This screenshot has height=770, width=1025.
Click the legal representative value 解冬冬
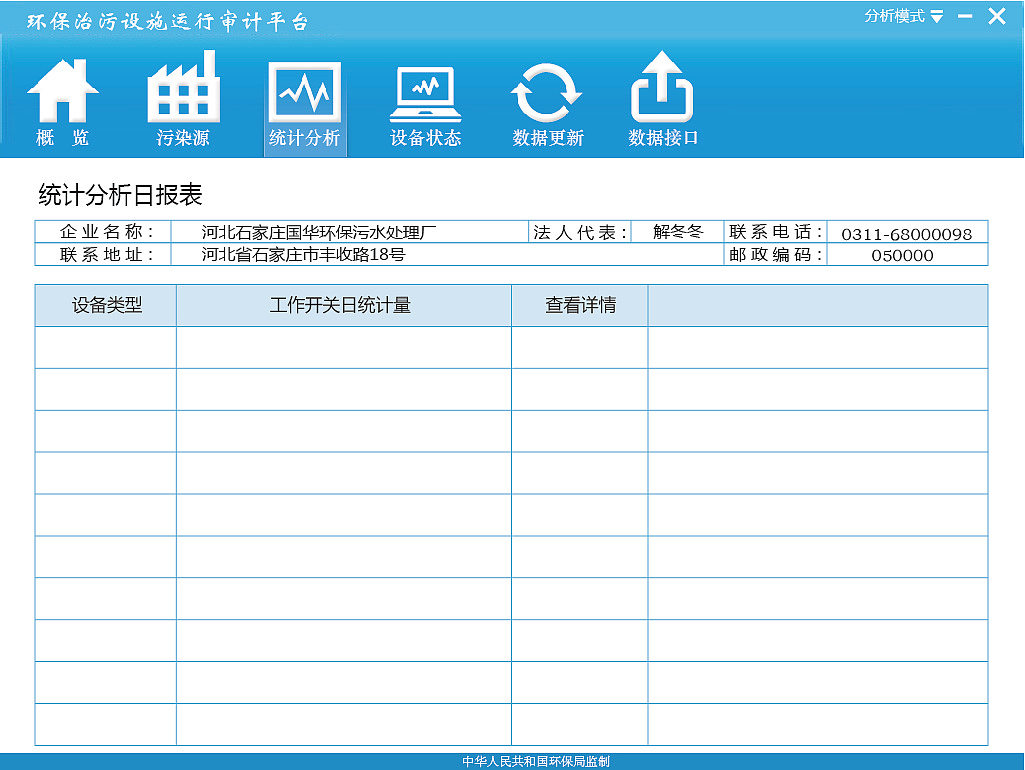click(678, 232)
